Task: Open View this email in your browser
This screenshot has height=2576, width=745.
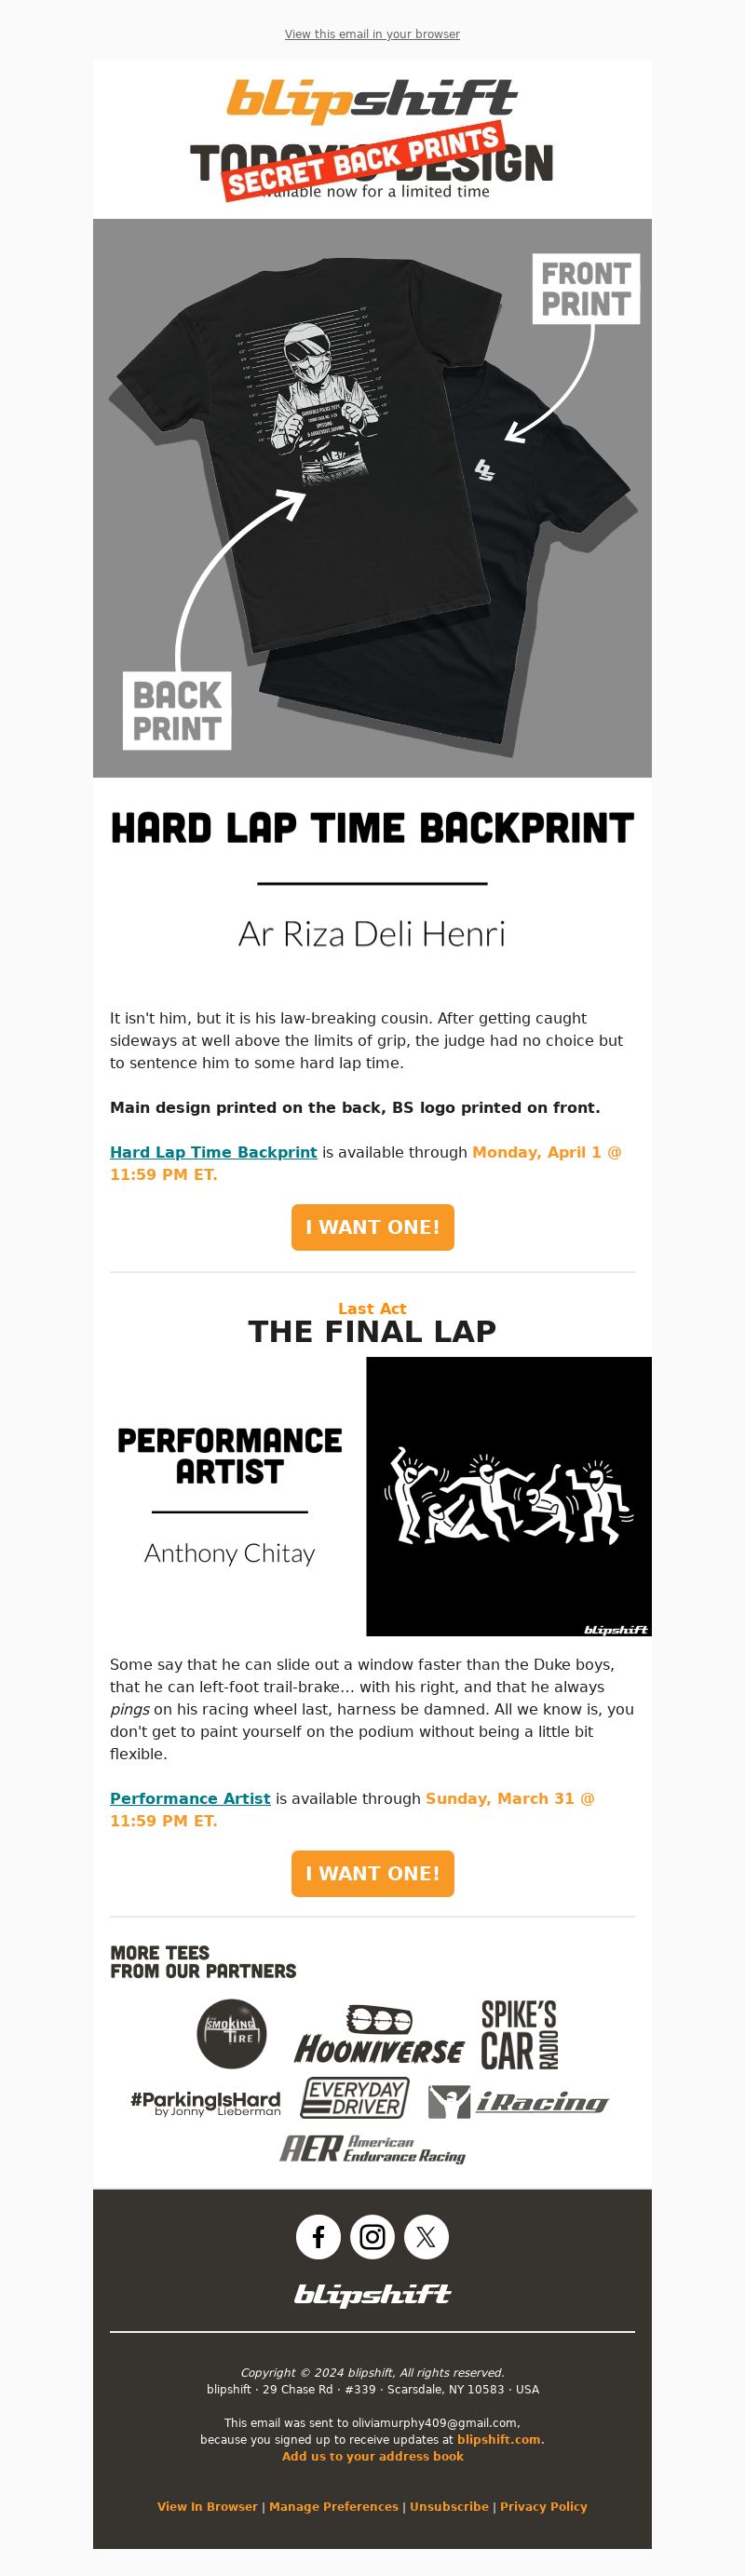Action: coord(372,34)
